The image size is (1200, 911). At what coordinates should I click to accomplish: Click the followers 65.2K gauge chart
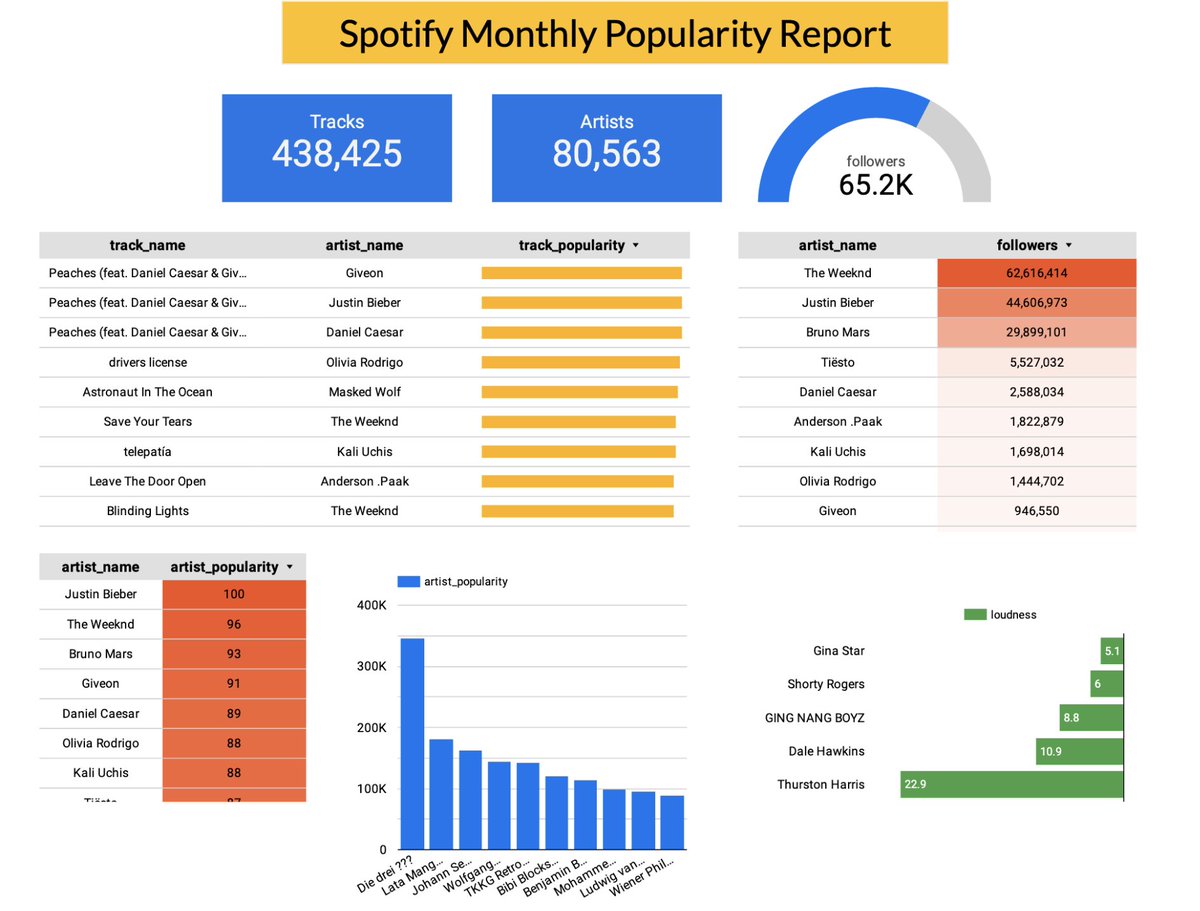point(875,143)
